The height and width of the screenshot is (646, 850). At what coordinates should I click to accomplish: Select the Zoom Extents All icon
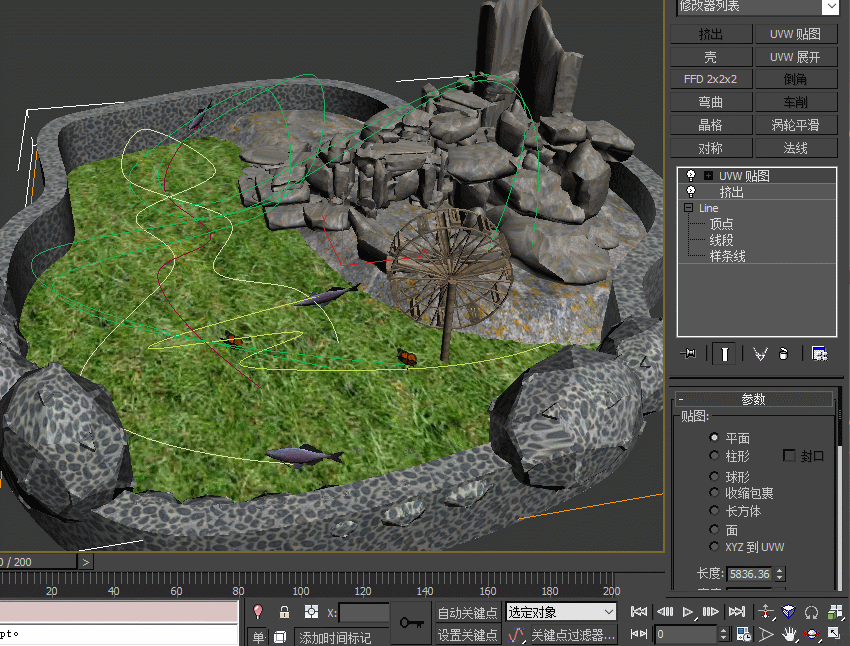[x=835, y=611]
